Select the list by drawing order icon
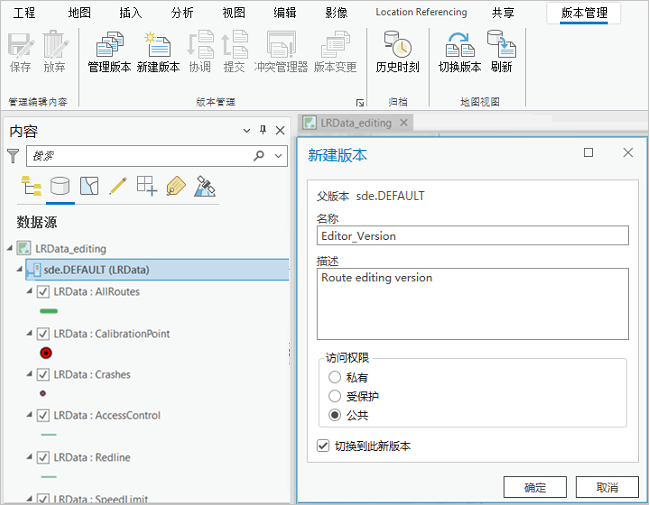This screenshot has height=505, width=650. click(x=31, y=186)
